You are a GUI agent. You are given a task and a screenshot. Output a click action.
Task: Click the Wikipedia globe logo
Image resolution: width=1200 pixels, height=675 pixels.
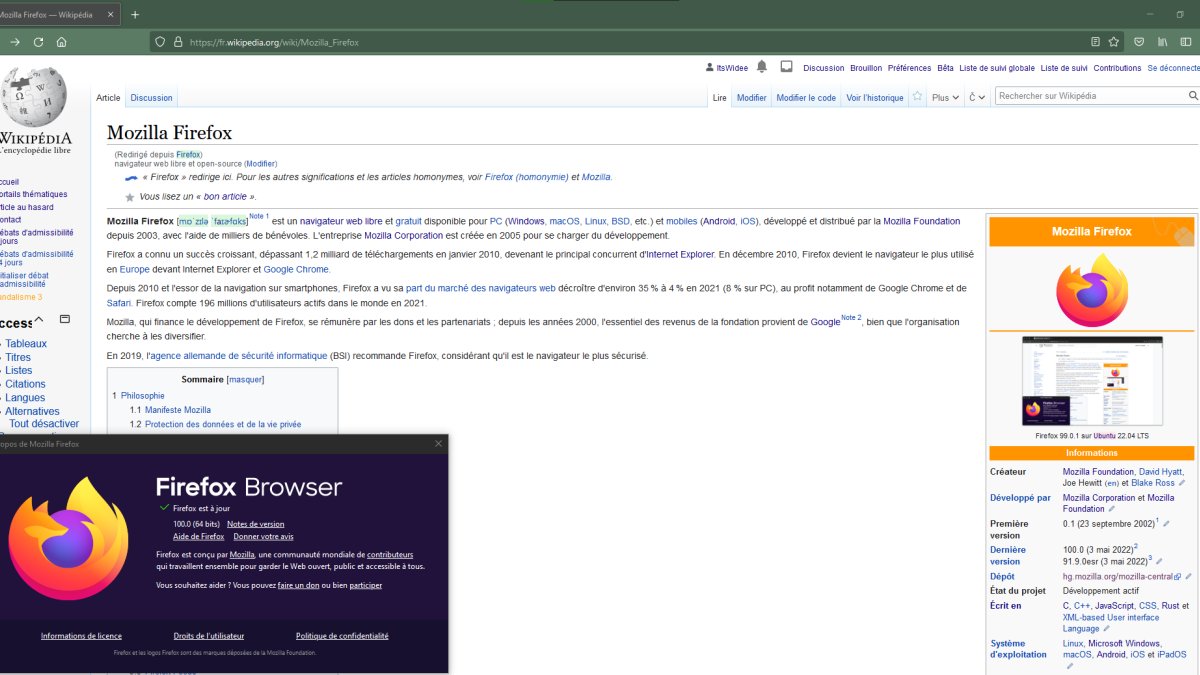tap(35, 95)
